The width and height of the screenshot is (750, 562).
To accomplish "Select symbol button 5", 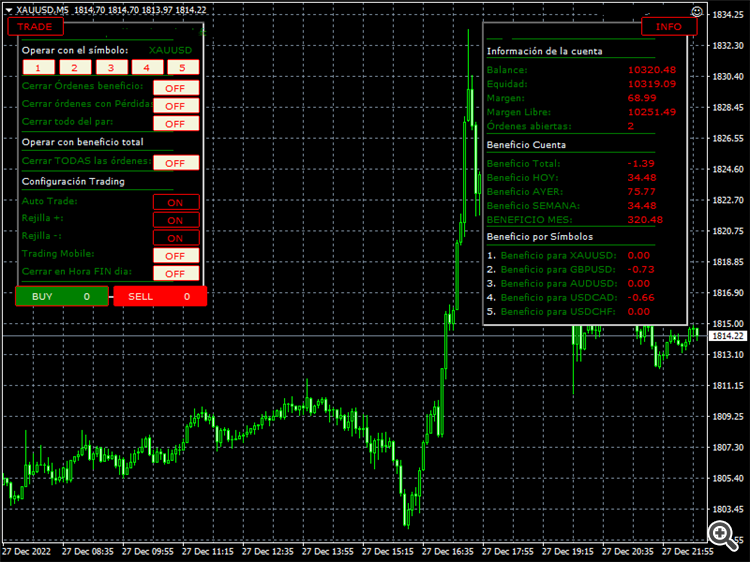I will click(x=183, y=67).
